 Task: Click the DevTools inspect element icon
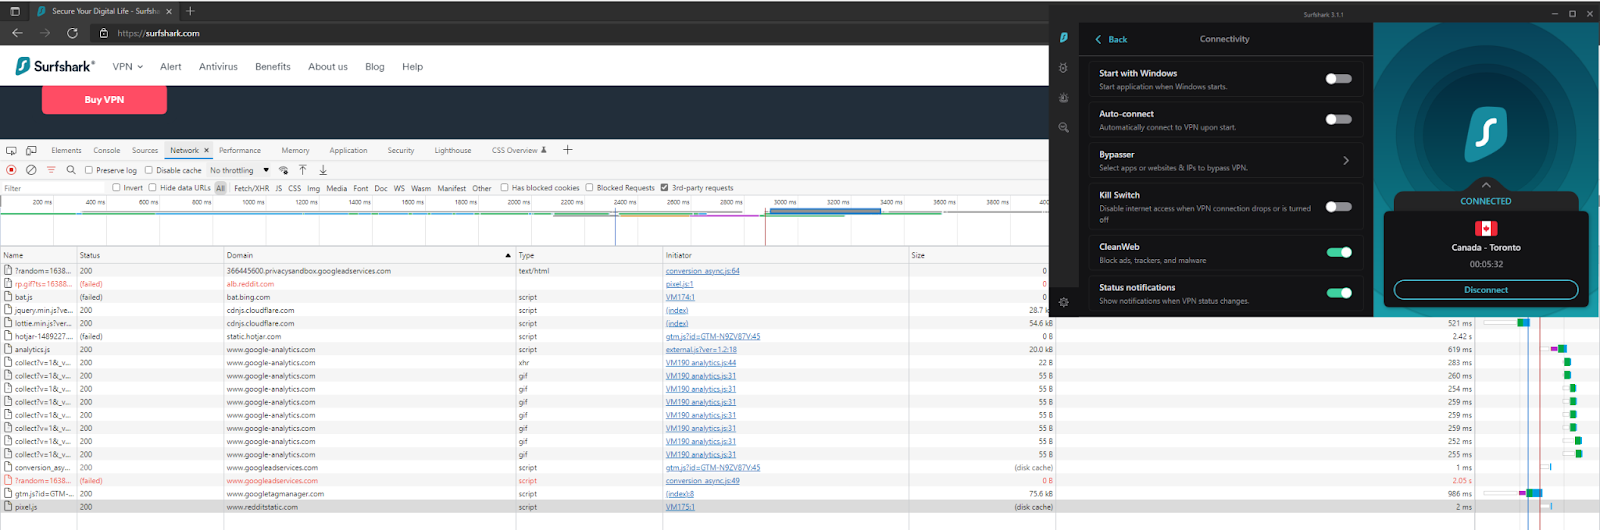tap(11, 151)
